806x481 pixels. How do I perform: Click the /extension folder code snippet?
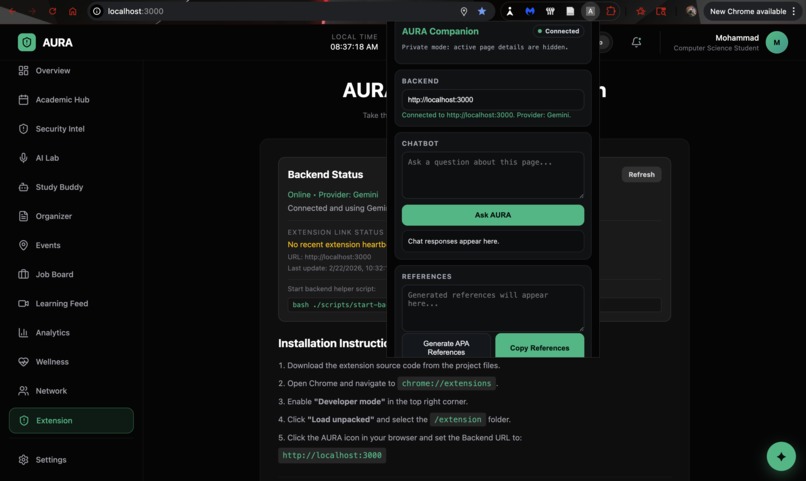pyautogui.click(x=457, y=419)
